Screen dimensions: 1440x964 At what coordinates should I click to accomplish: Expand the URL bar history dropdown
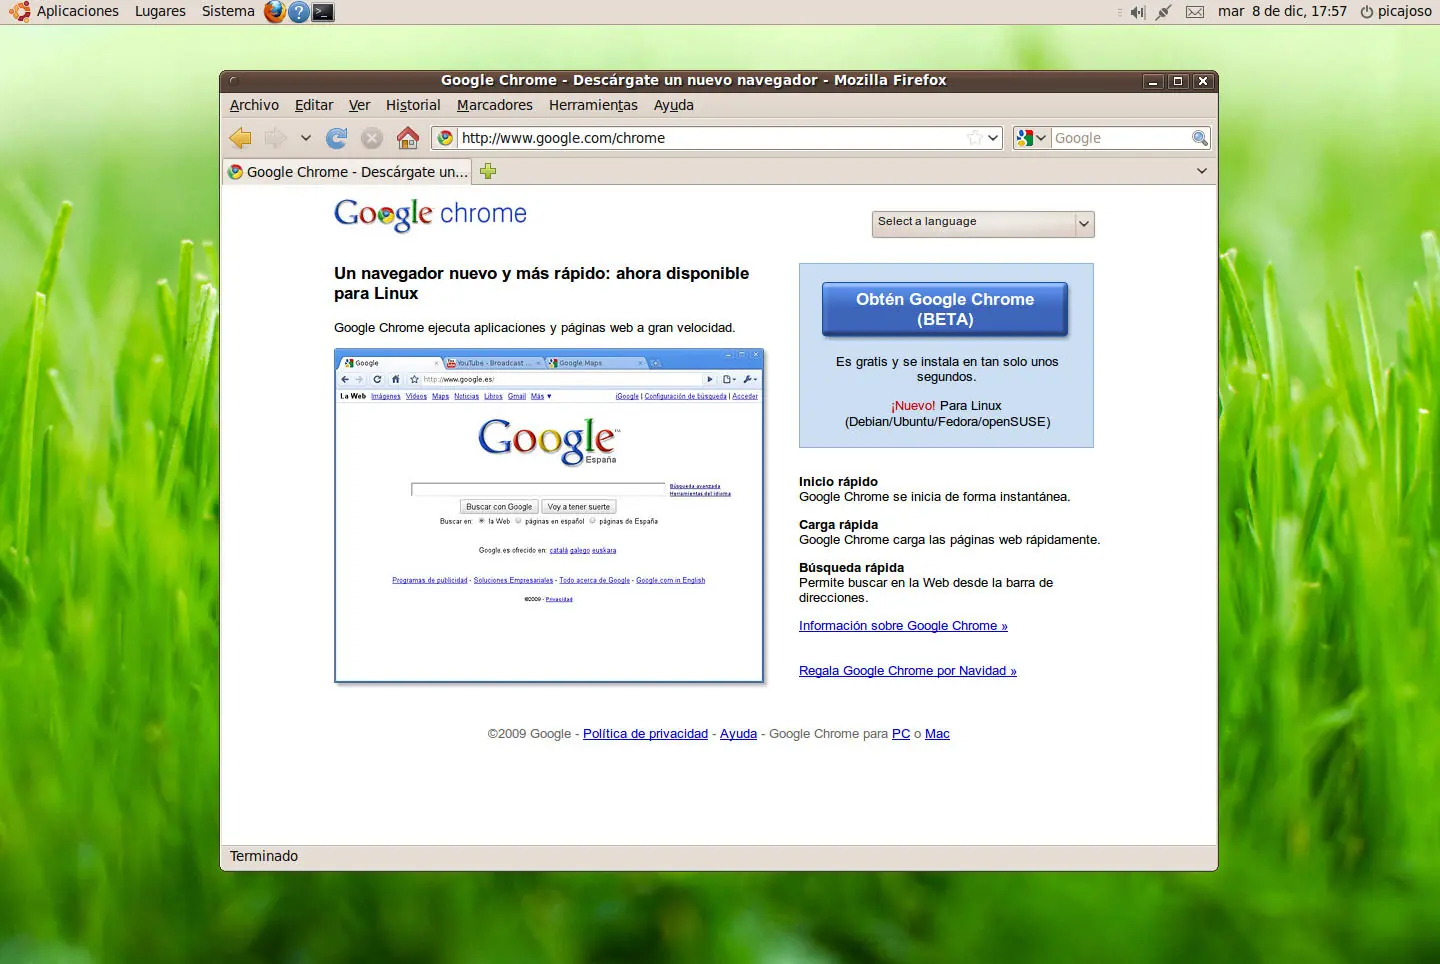pos(993,138)
